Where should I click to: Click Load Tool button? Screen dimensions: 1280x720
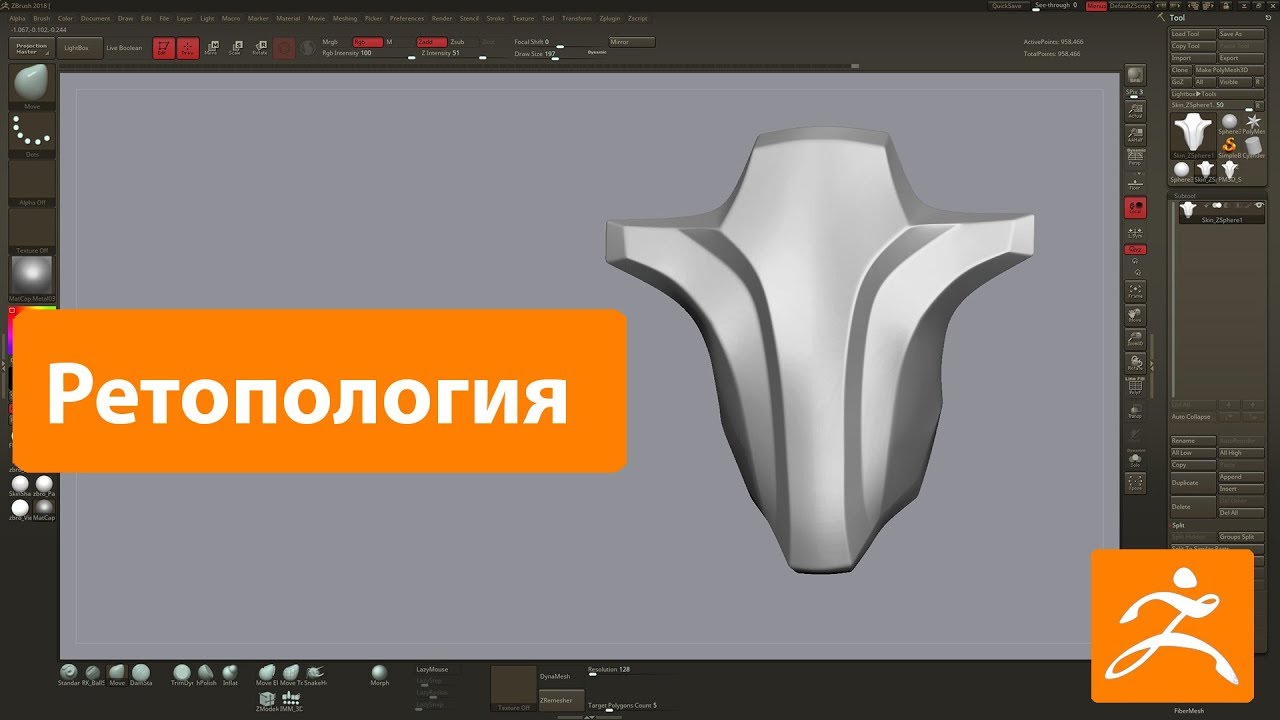[1193, 34]
